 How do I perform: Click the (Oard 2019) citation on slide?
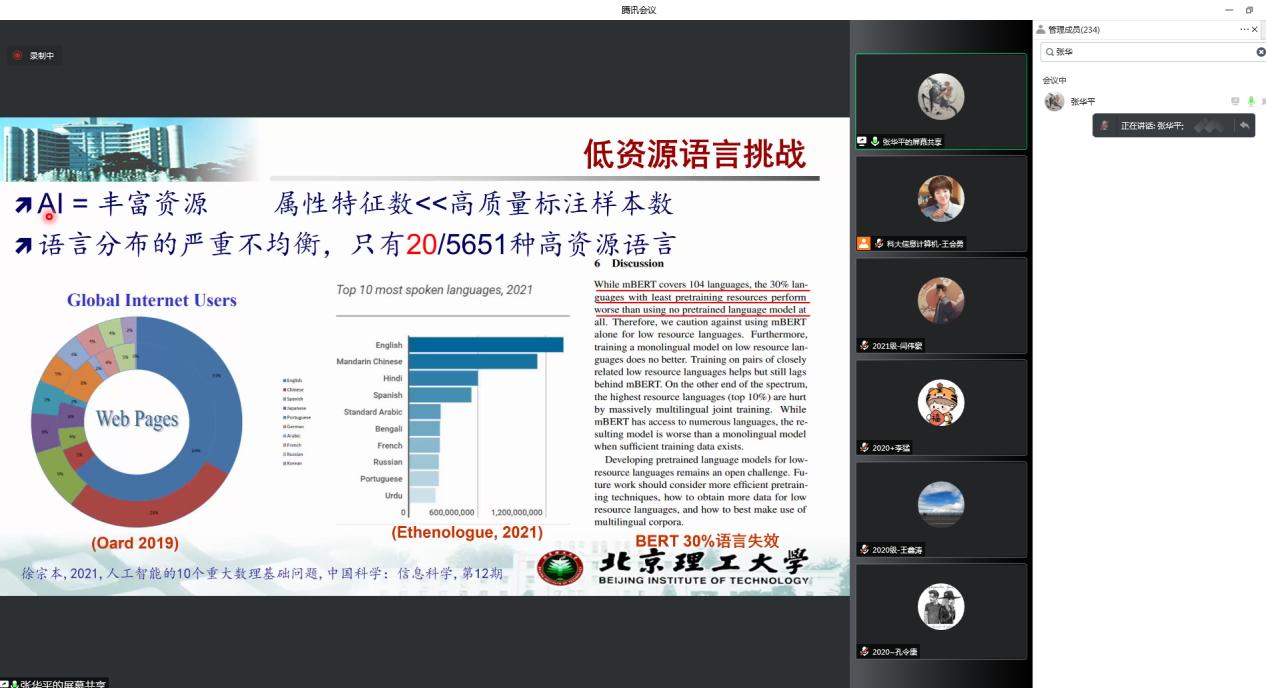(135, 543)
